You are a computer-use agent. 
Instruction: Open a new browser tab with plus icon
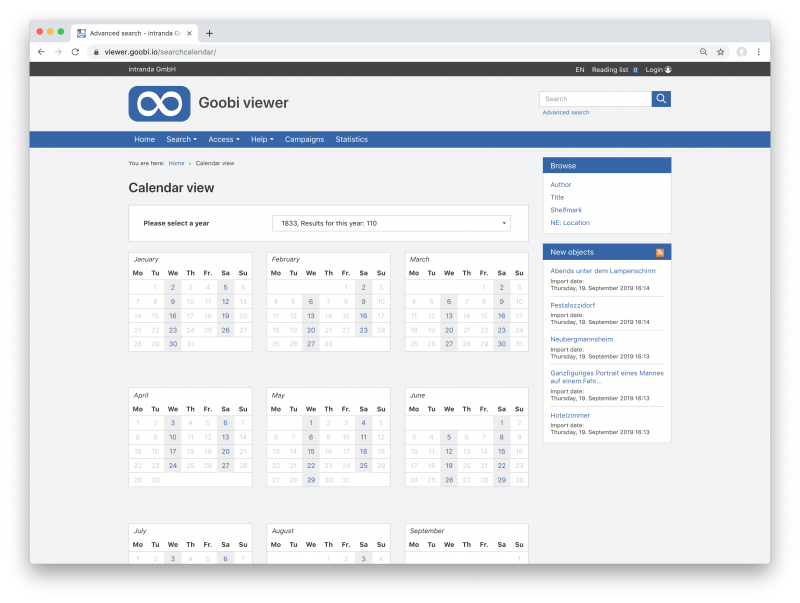tap(209, 32)
